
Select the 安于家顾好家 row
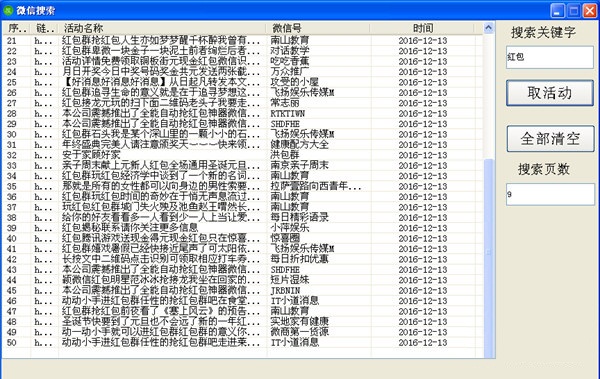pyautogui.click(x=243, y=155)
